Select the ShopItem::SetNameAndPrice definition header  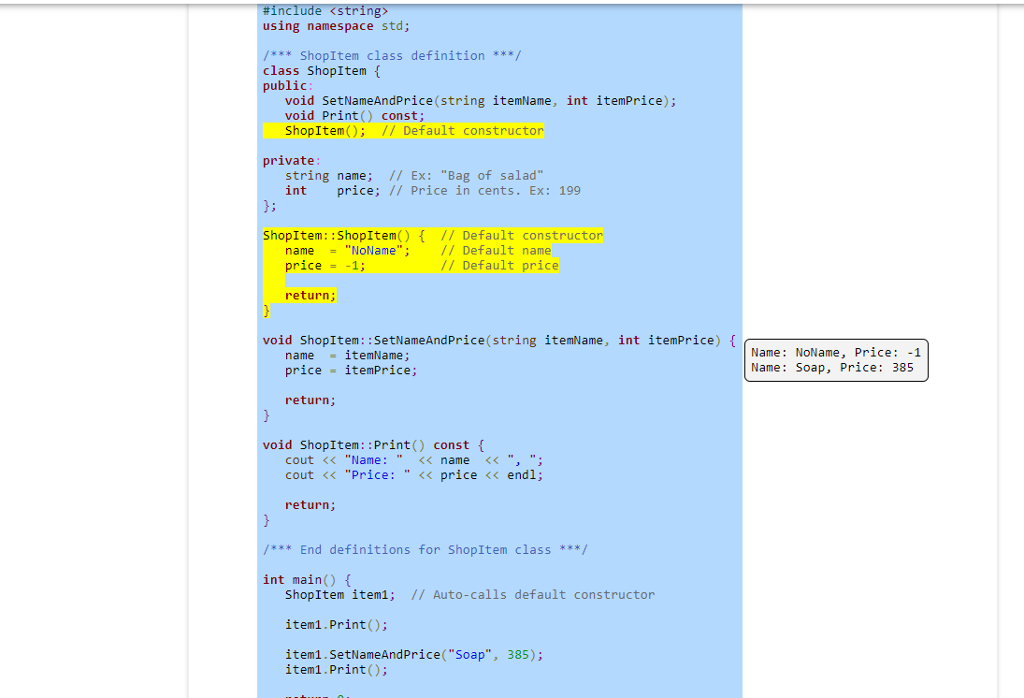click(x=495, y=339)
